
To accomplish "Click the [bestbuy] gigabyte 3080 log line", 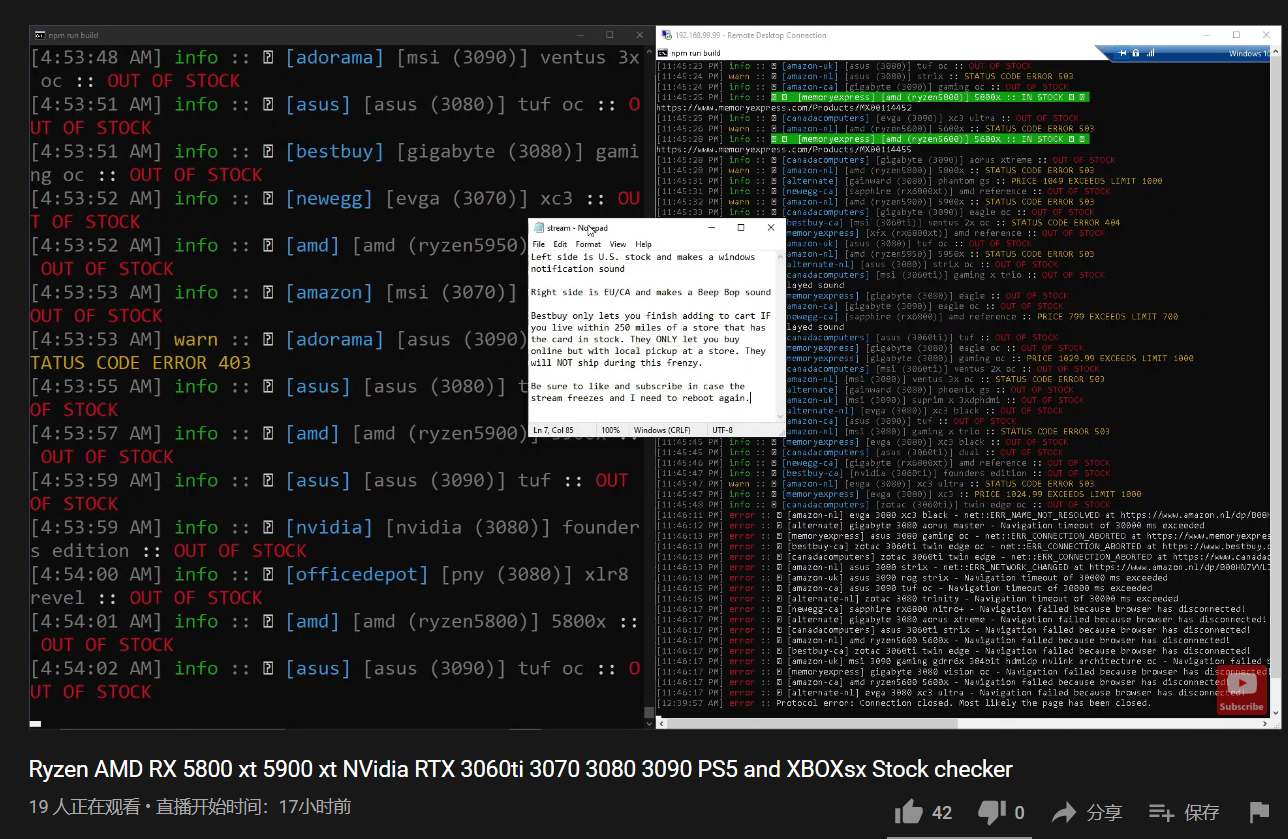I will tap(334, 163).
